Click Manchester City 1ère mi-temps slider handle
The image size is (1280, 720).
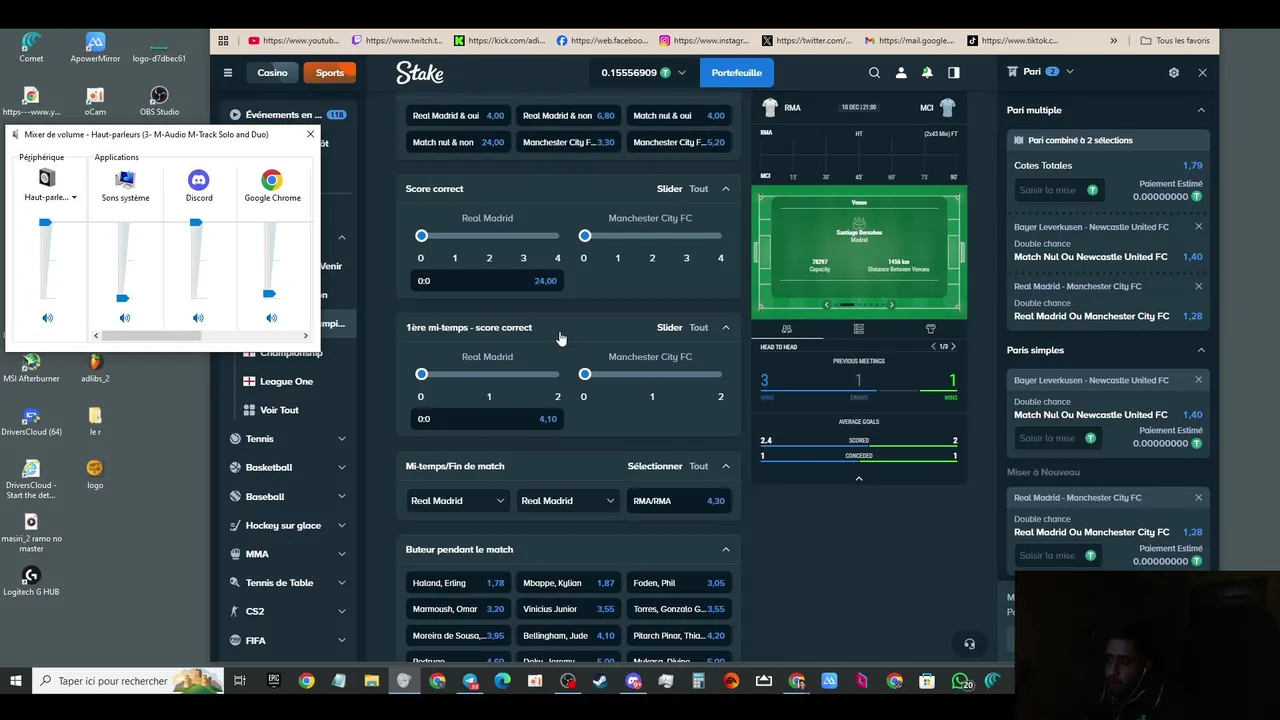tap(585, 374)
